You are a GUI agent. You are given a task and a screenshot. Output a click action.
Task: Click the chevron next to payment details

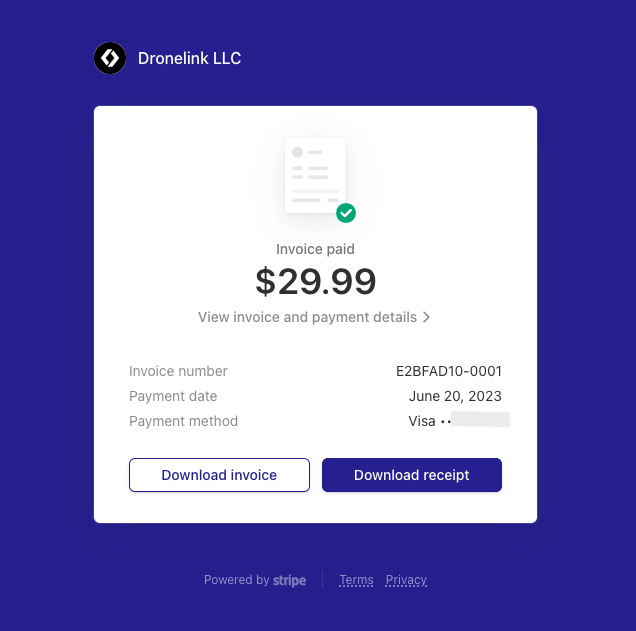(426, 317)
